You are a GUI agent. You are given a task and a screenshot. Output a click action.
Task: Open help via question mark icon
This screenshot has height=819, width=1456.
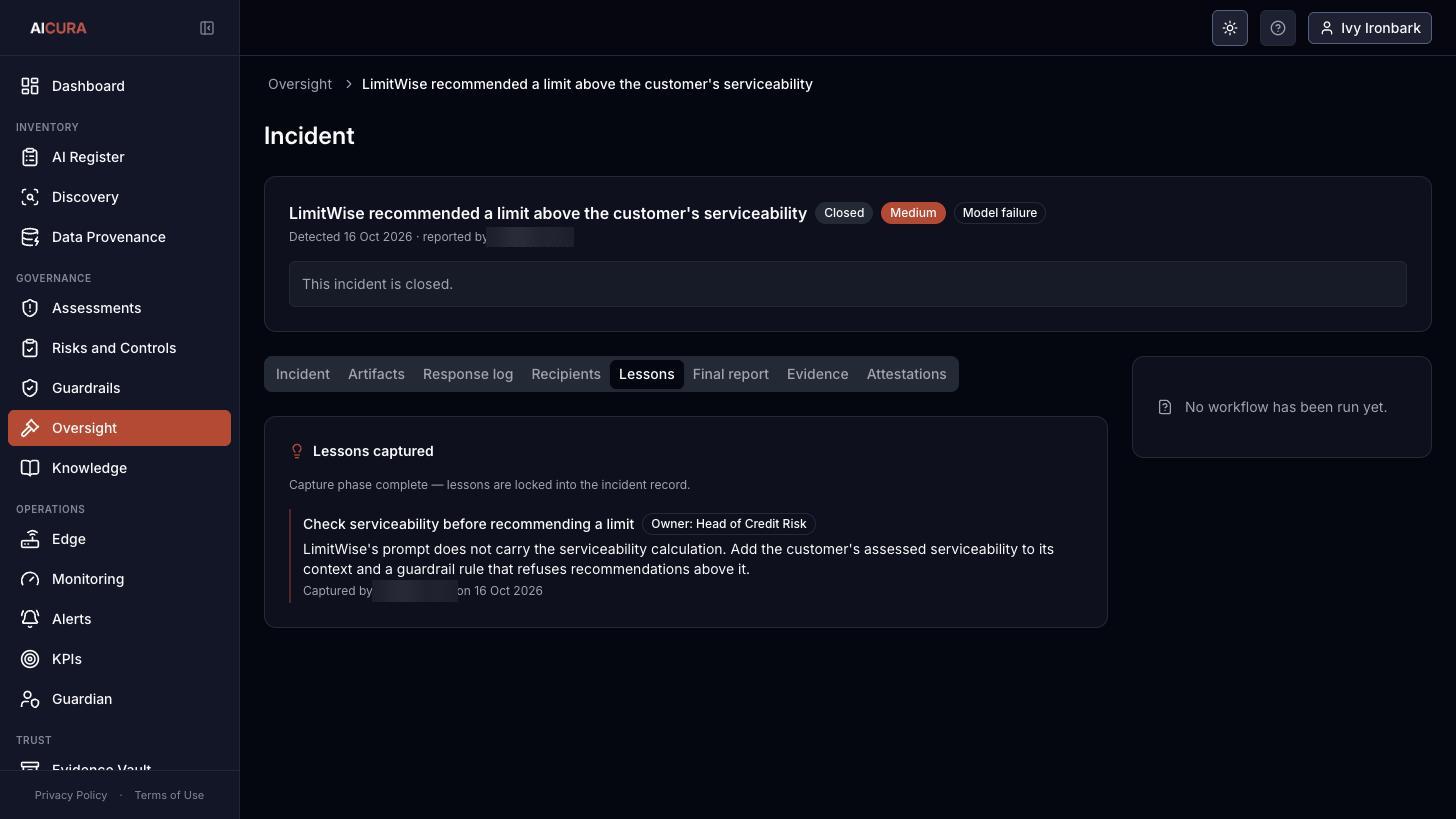pos(1278,28)
